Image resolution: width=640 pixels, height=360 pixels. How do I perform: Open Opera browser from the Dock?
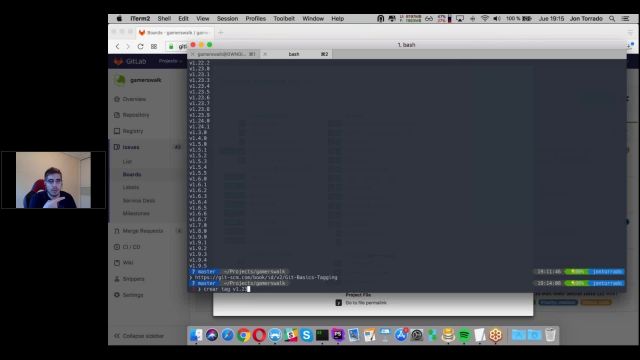click(x=259, y=335)
